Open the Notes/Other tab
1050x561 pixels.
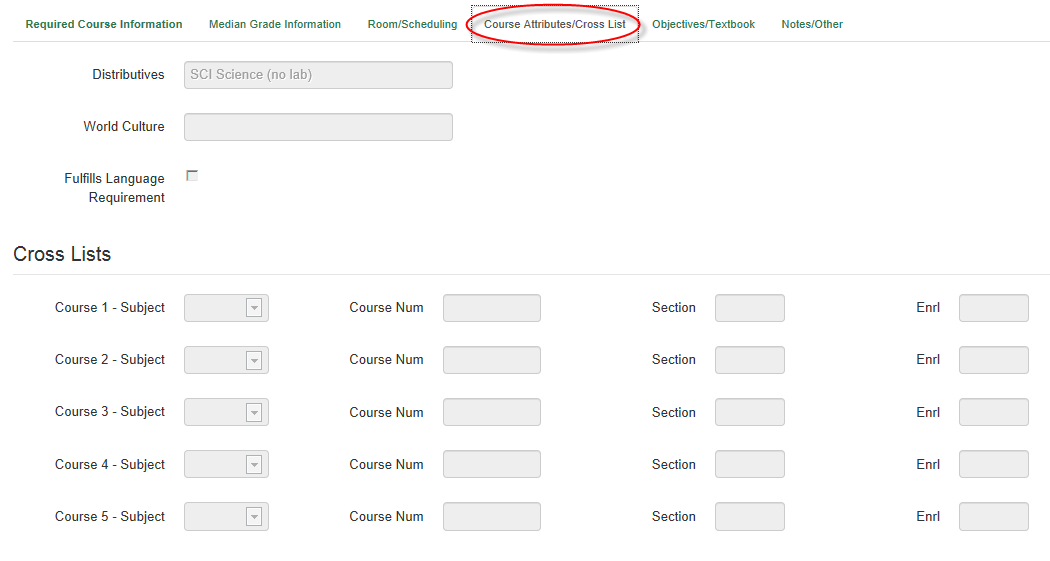click(812, 24)
